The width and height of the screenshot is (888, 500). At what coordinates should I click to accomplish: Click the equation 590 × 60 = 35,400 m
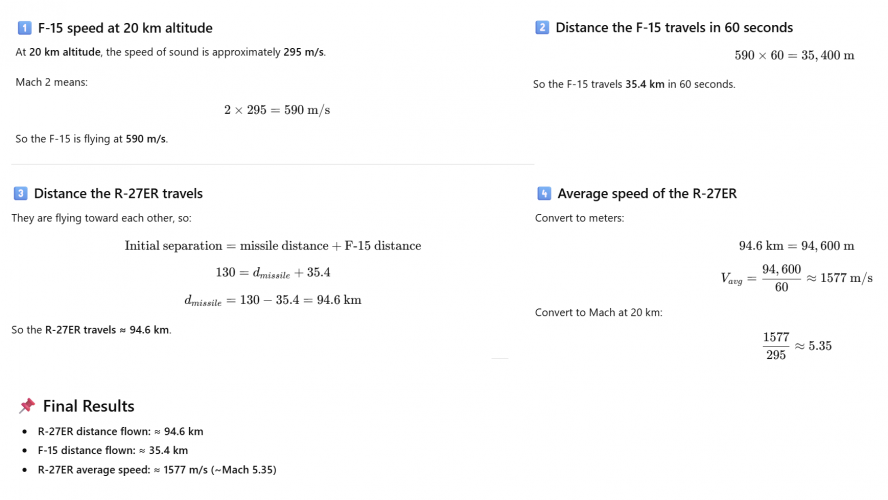click(794, 55)
